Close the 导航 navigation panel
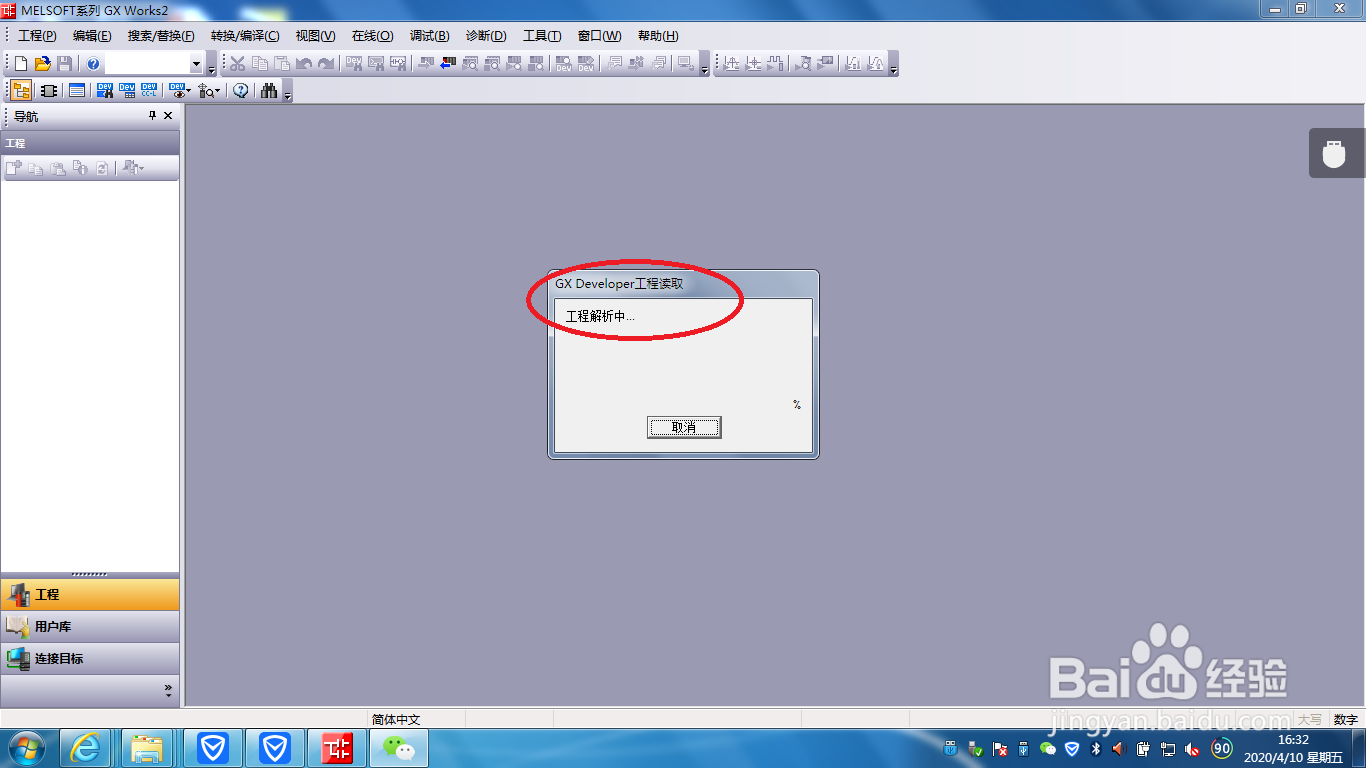The image size is (1366, 768). coord(168,116)
